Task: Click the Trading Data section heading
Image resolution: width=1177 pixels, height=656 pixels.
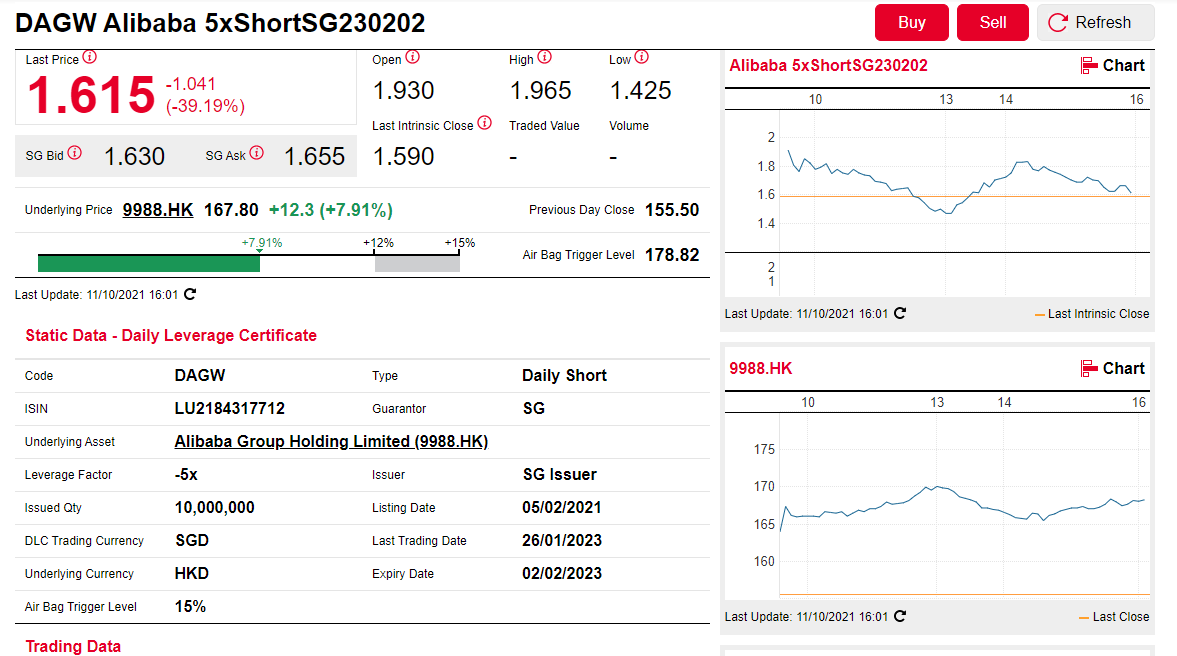Action: point(73,646)
